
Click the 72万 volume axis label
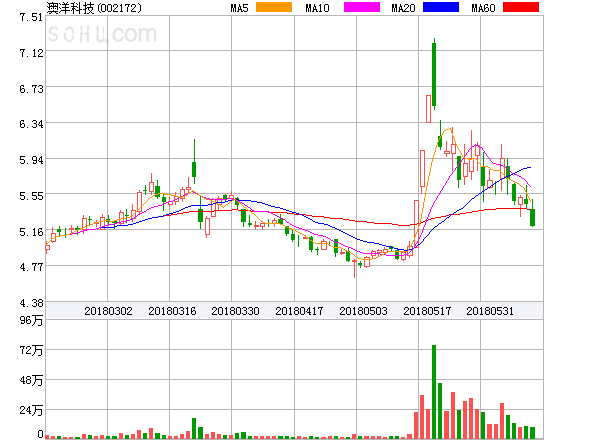[31, 350]
